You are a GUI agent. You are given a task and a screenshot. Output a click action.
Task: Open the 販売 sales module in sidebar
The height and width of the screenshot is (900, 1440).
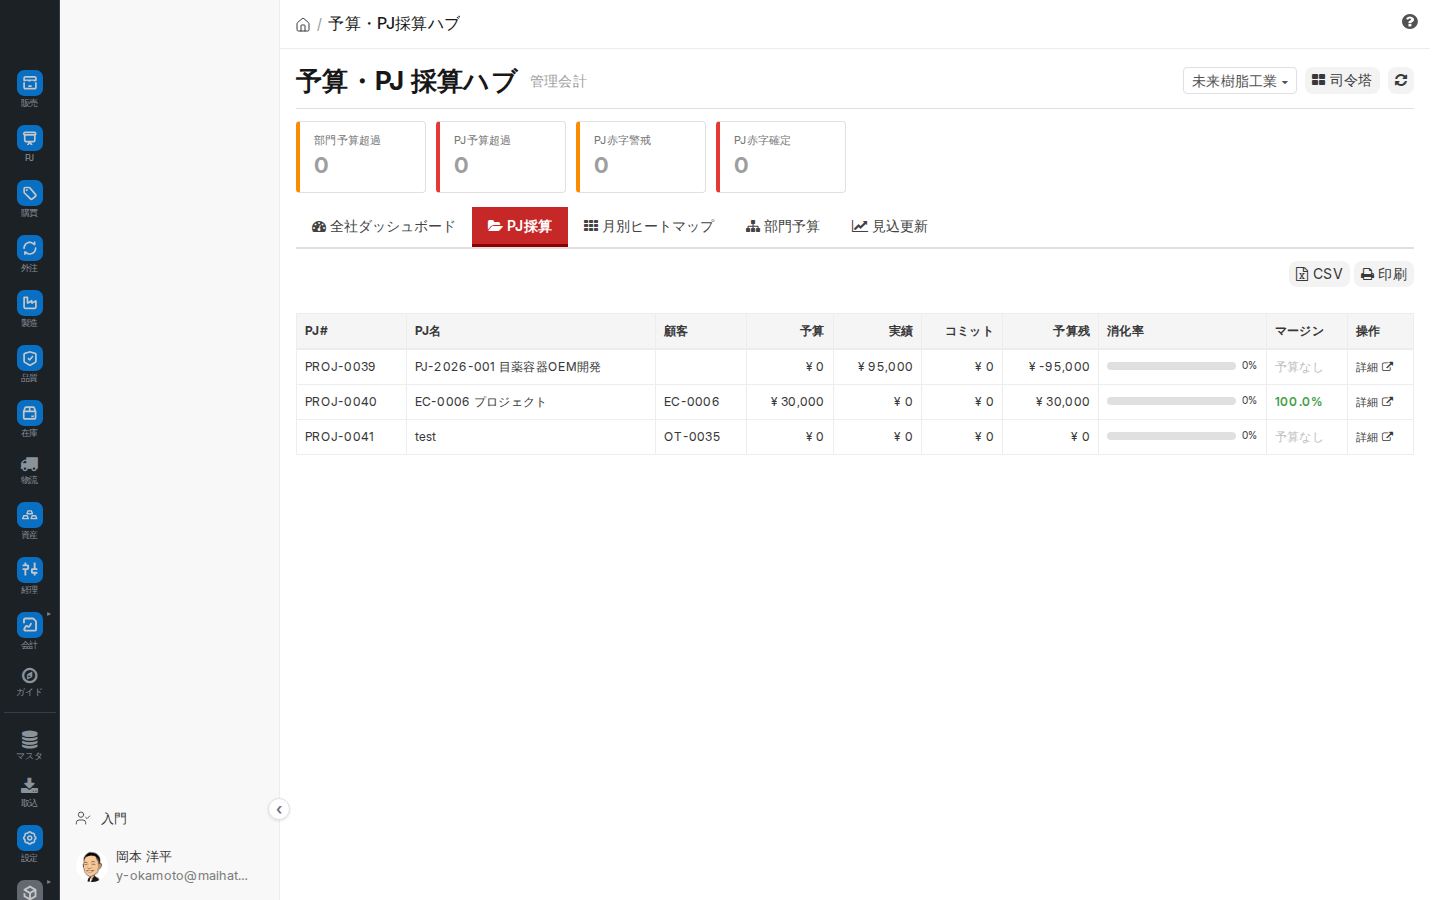tap(30, 83)
